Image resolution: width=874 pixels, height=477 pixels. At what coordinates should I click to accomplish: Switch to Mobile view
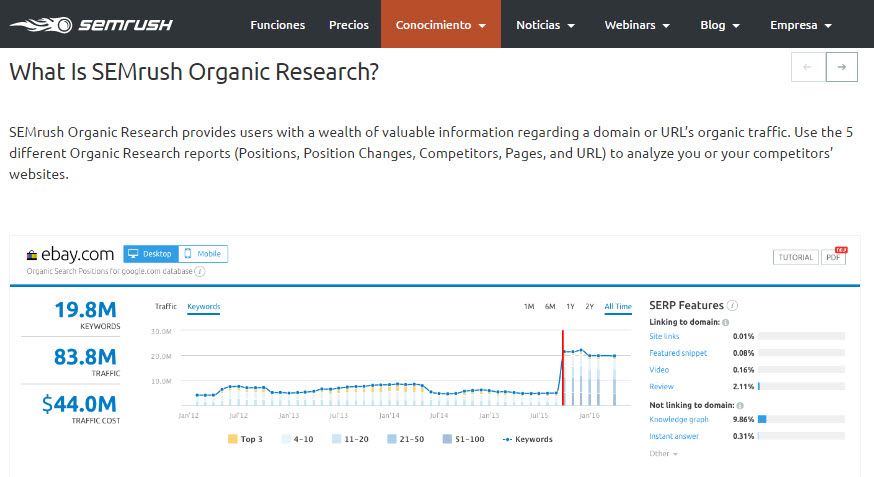[203, 254]
